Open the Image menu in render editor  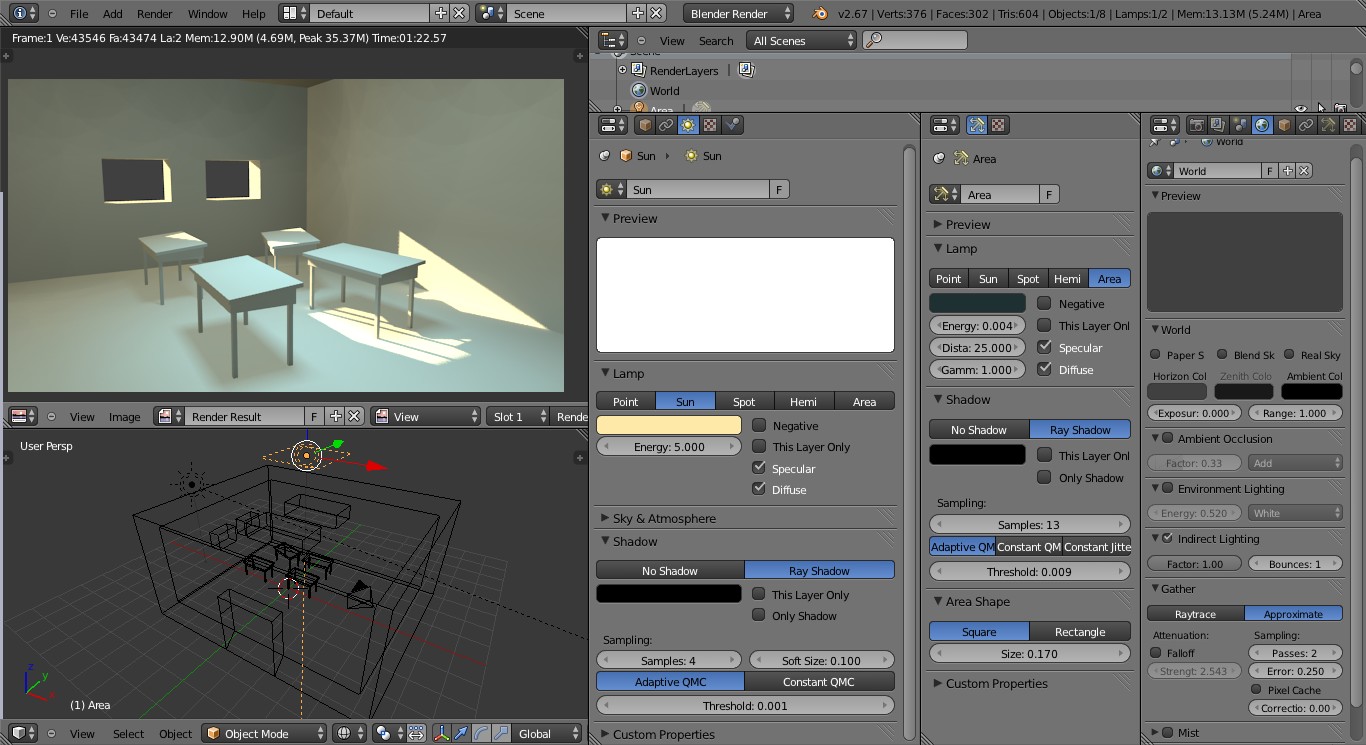[124, 416]
